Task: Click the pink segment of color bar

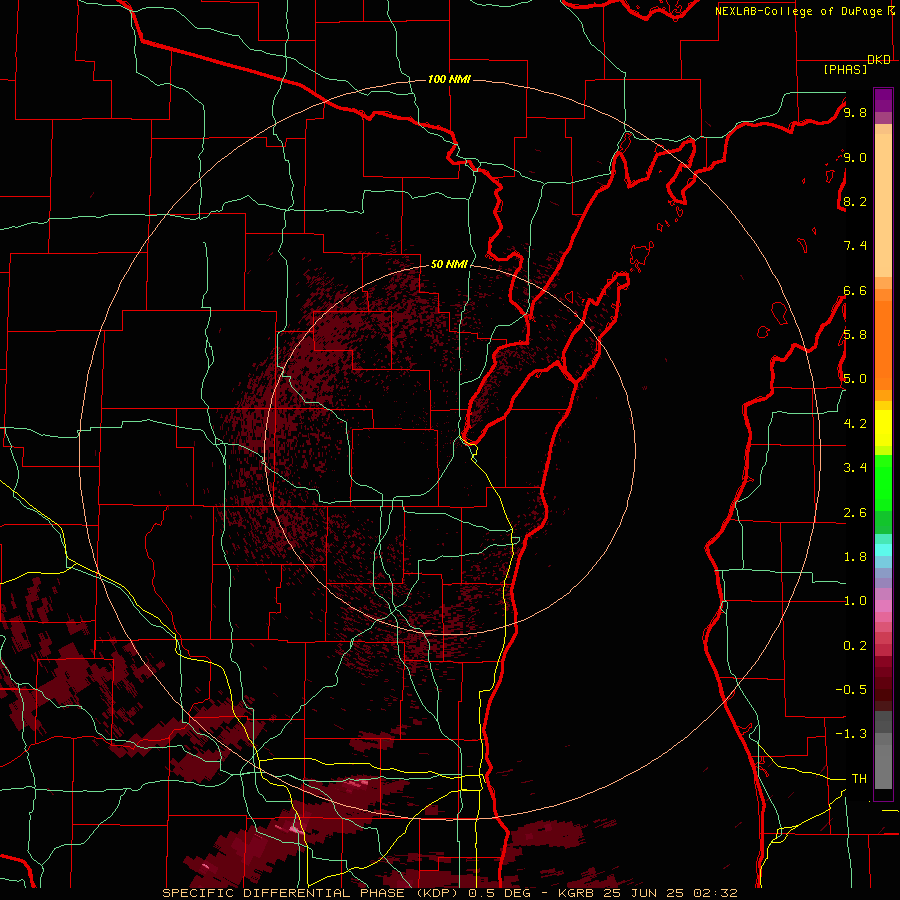Action: [x=883, y=606]
